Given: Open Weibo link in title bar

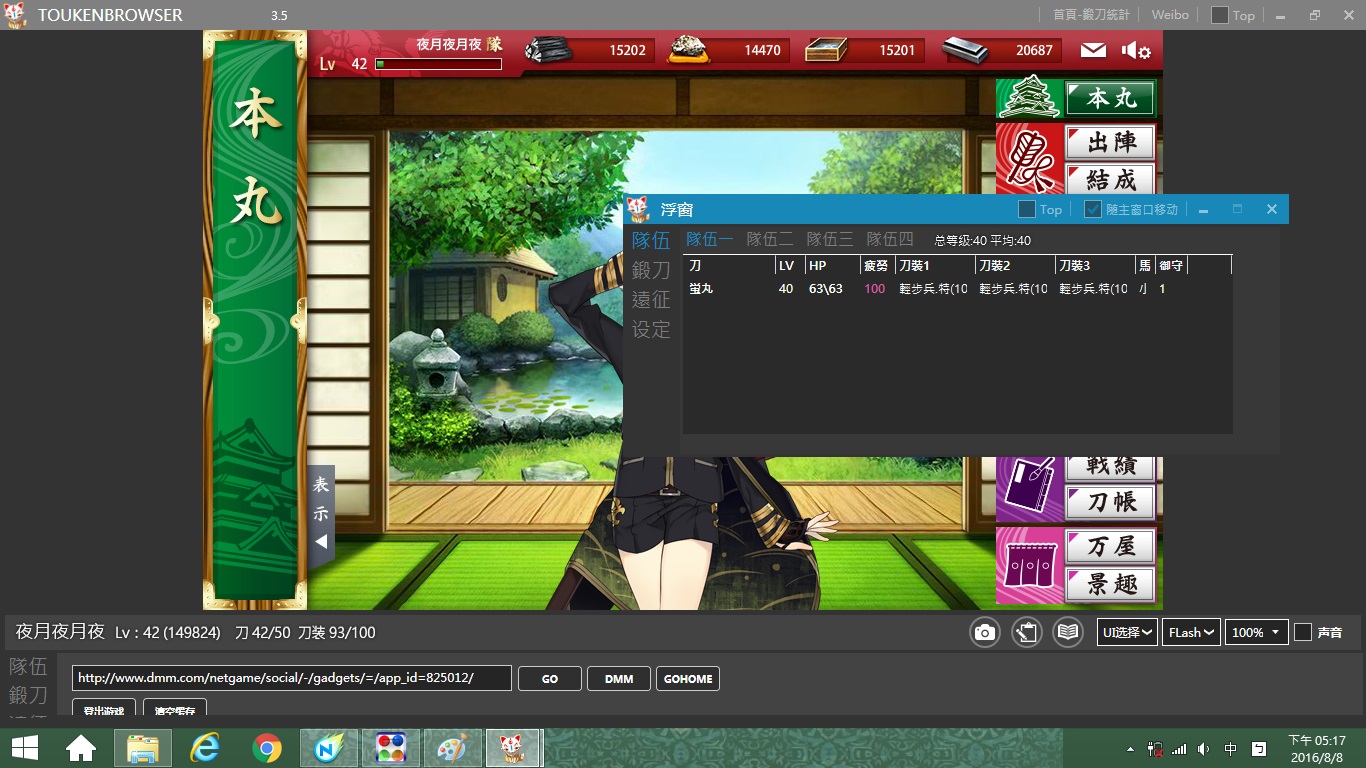Looking at the screenshot, I should pyautogui.click(x=1169, y=15).
